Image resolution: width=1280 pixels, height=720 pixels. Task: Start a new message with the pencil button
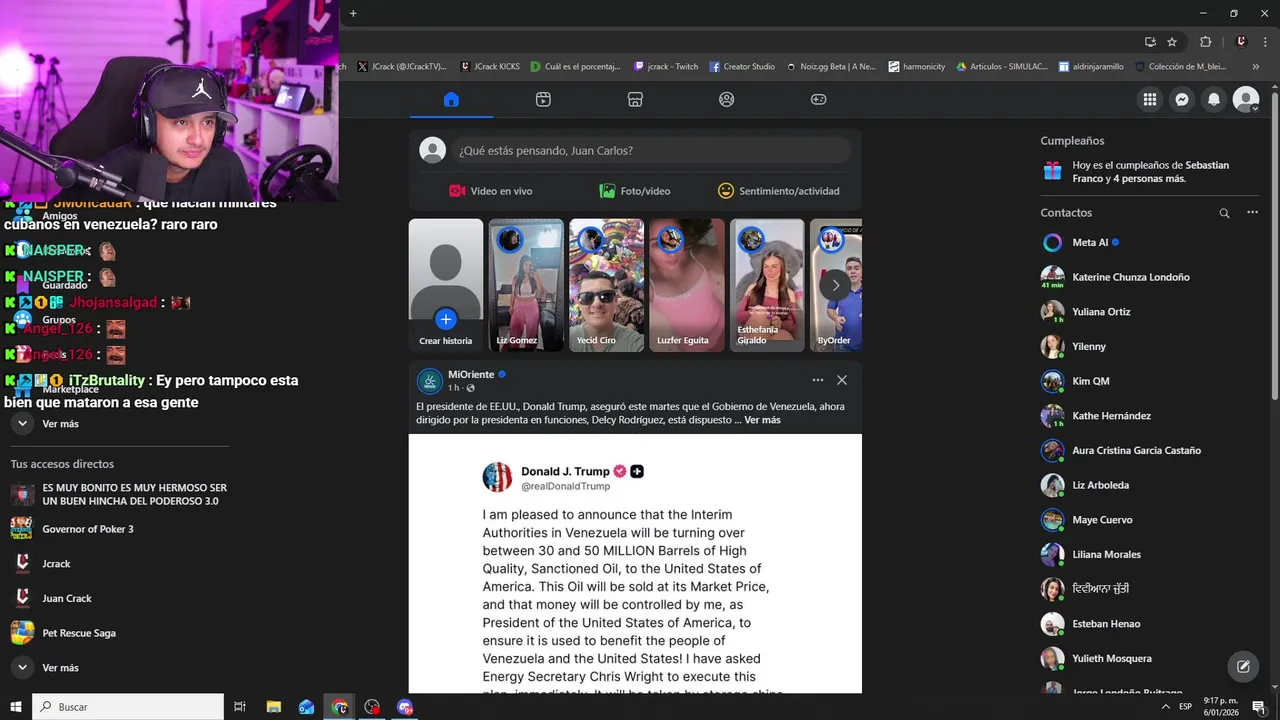click(x=1243, y=666)
